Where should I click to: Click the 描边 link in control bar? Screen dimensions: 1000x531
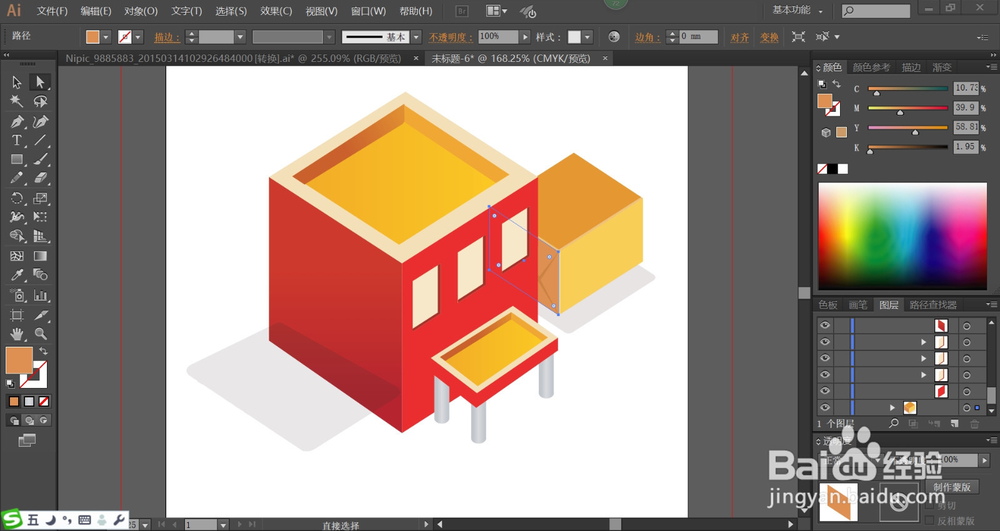point(167,38)
